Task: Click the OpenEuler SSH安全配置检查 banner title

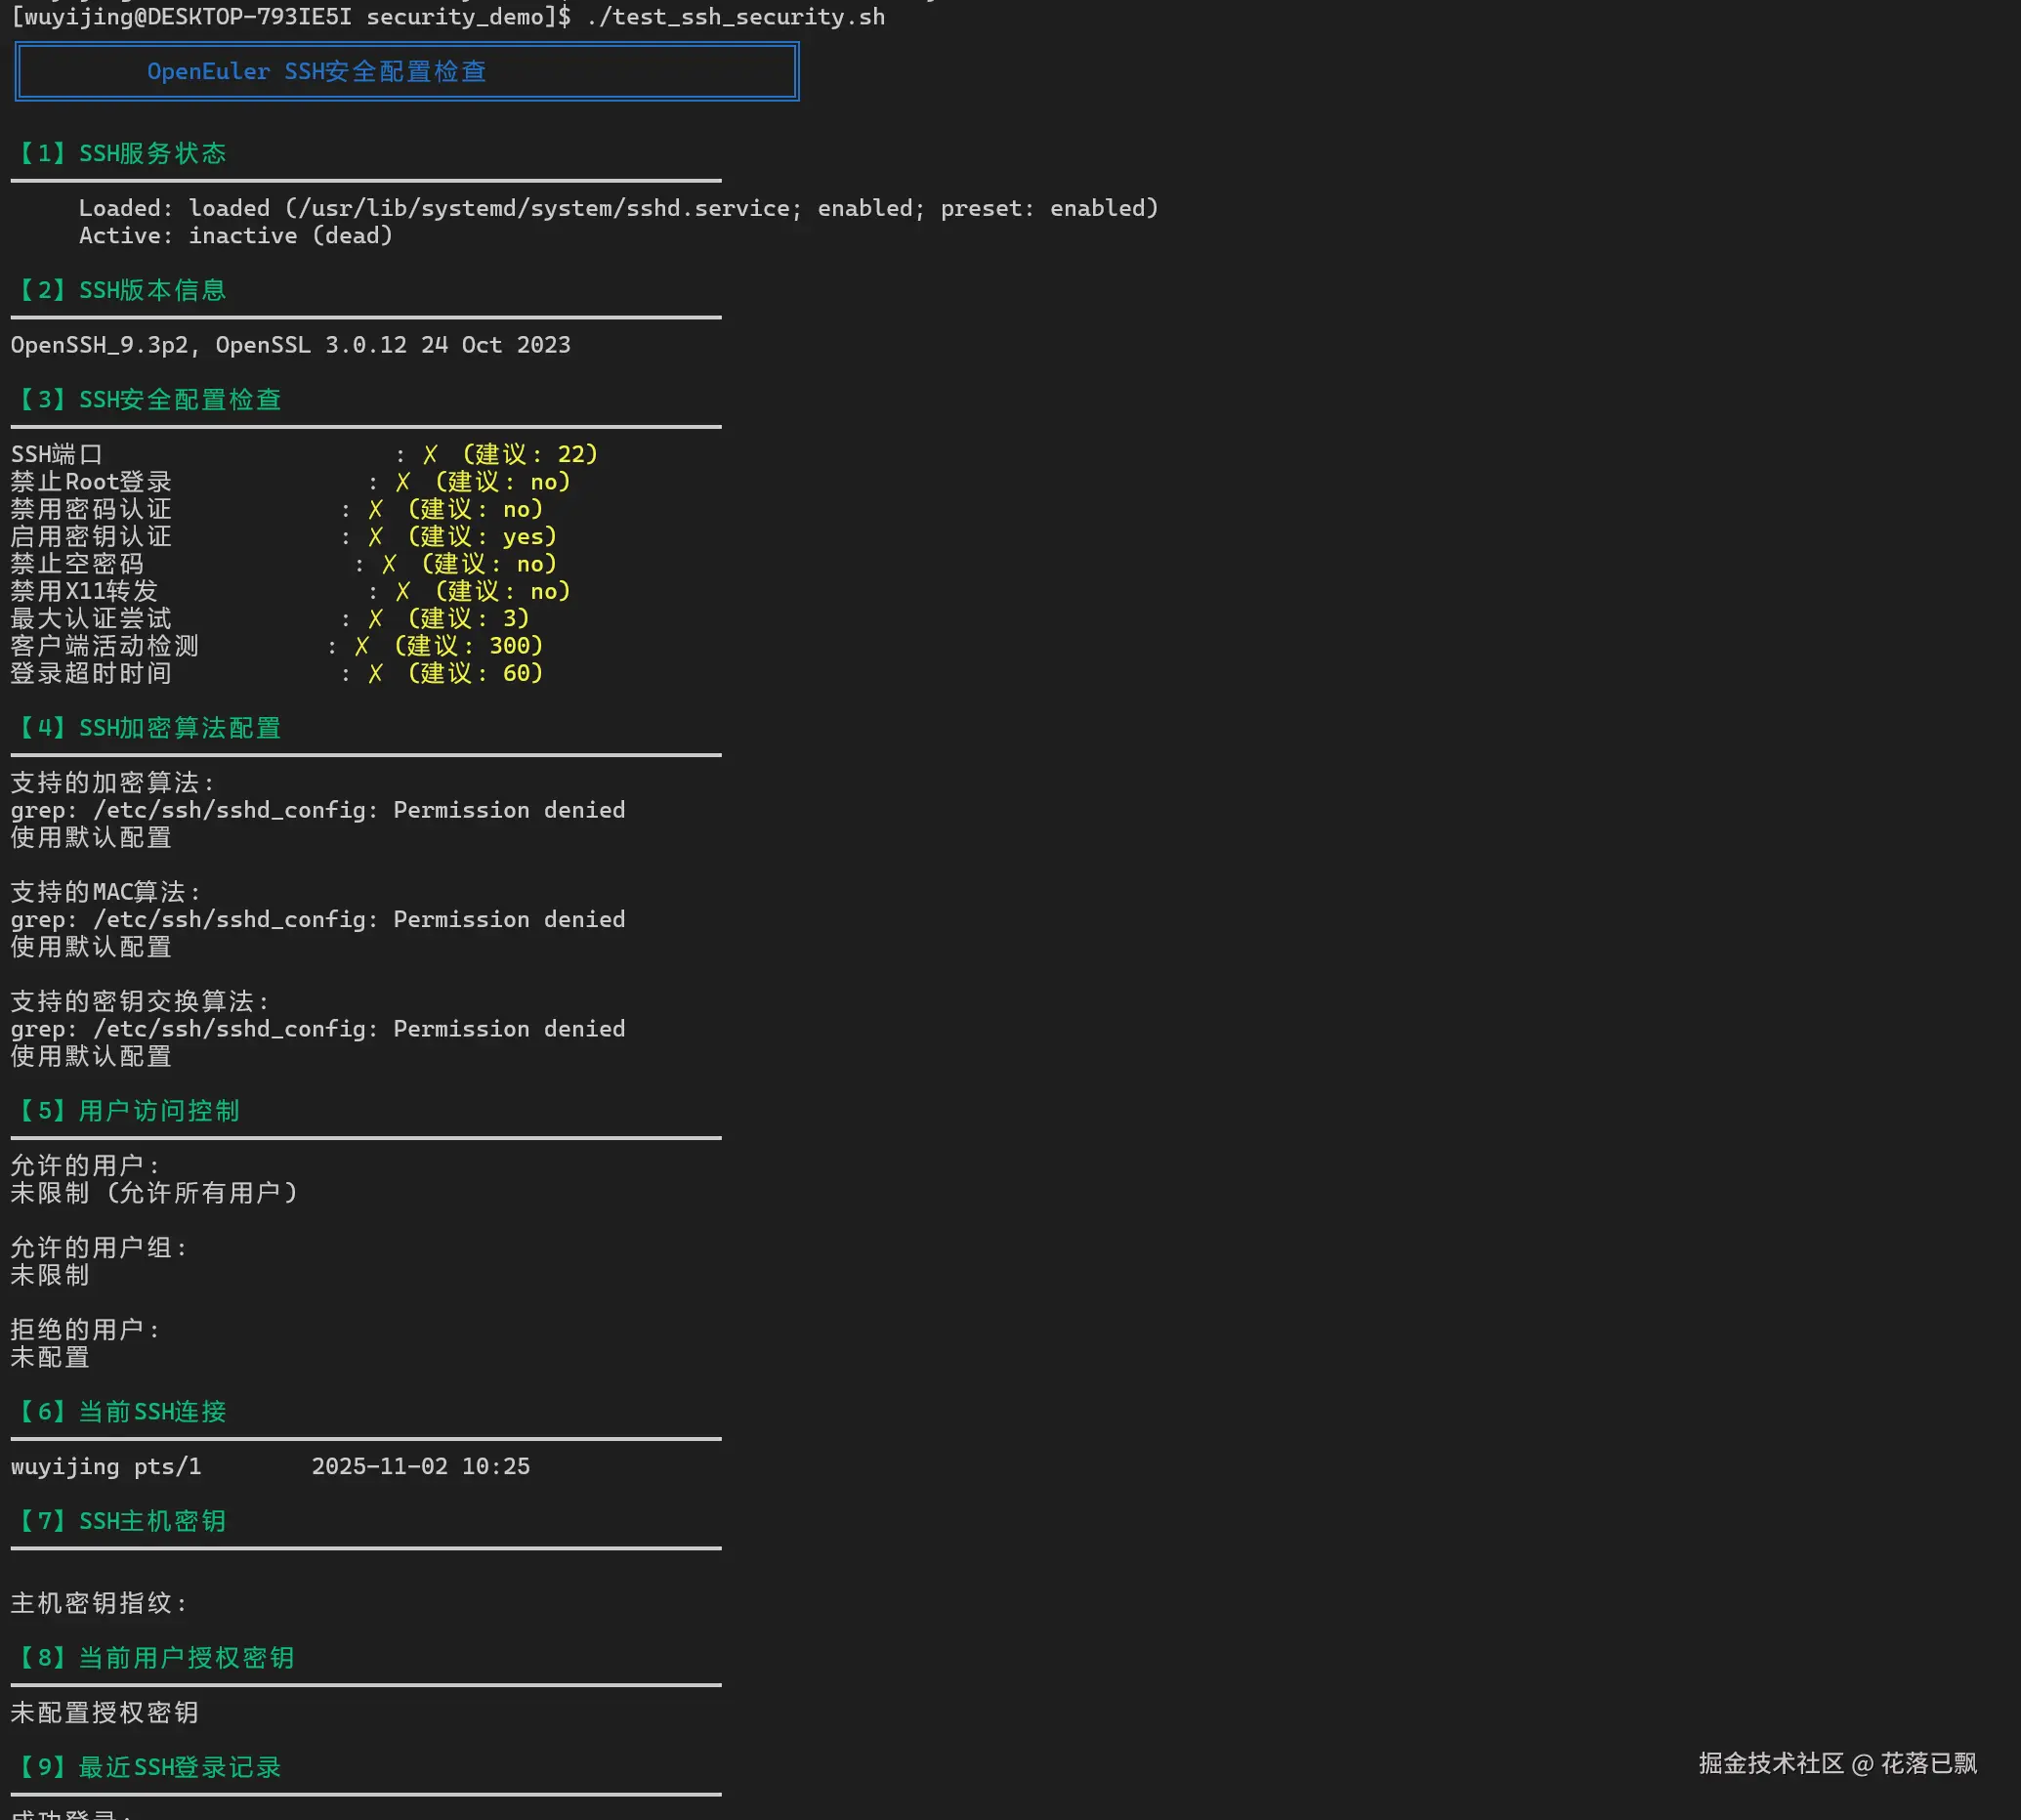Action: 316,72
